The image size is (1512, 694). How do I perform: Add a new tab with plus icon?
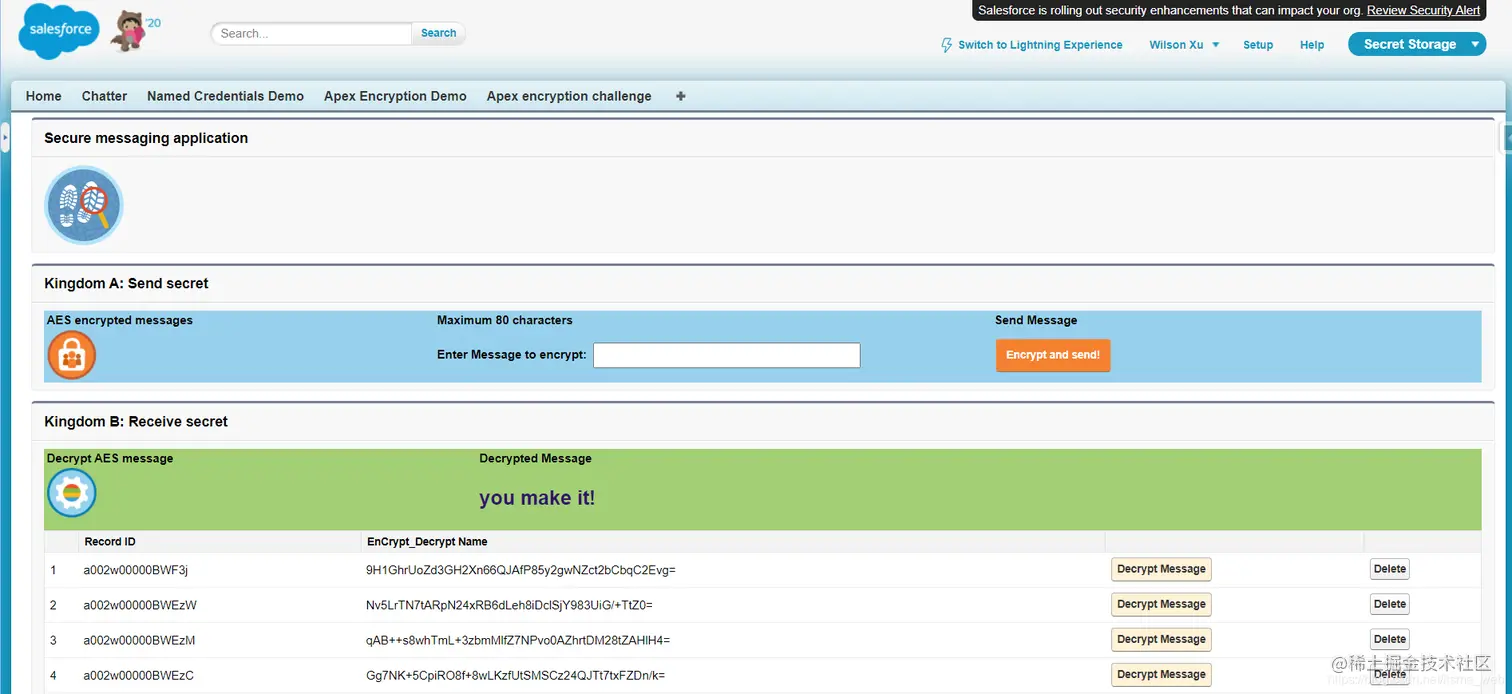(x=681, y=96)
